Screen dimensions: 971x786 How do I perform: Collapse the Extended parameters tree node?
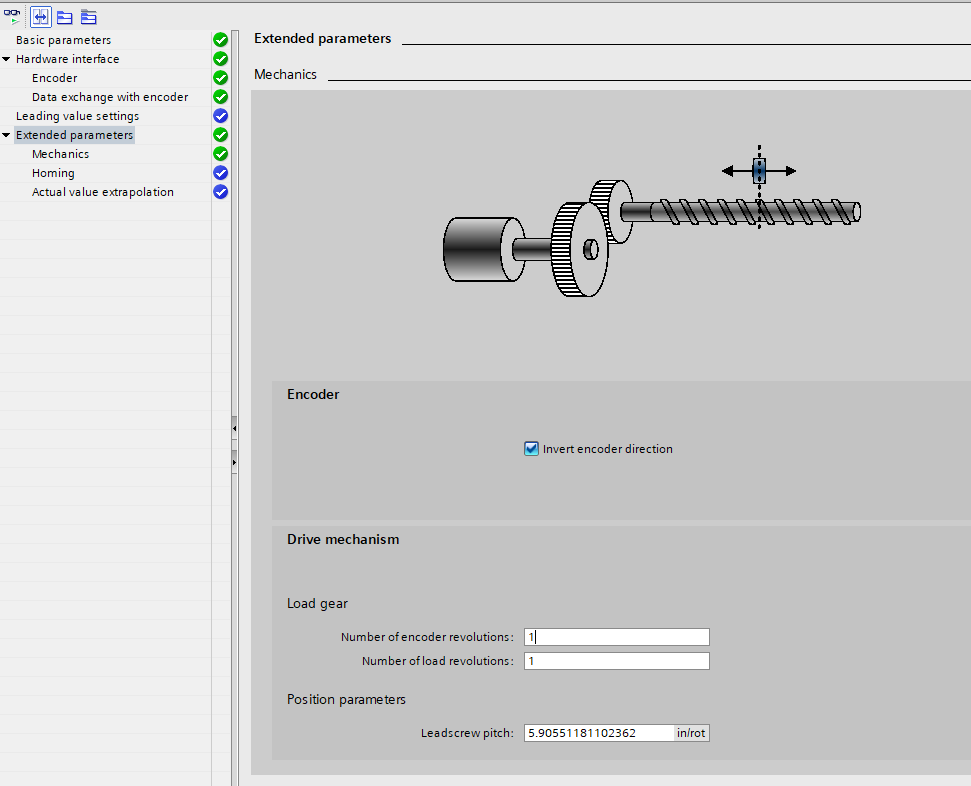tap(7, 135)
